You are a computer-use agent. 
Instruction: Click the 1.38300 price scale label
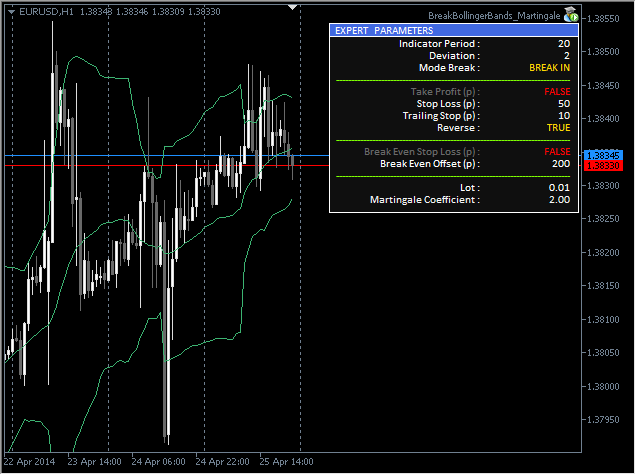(603, 186)
